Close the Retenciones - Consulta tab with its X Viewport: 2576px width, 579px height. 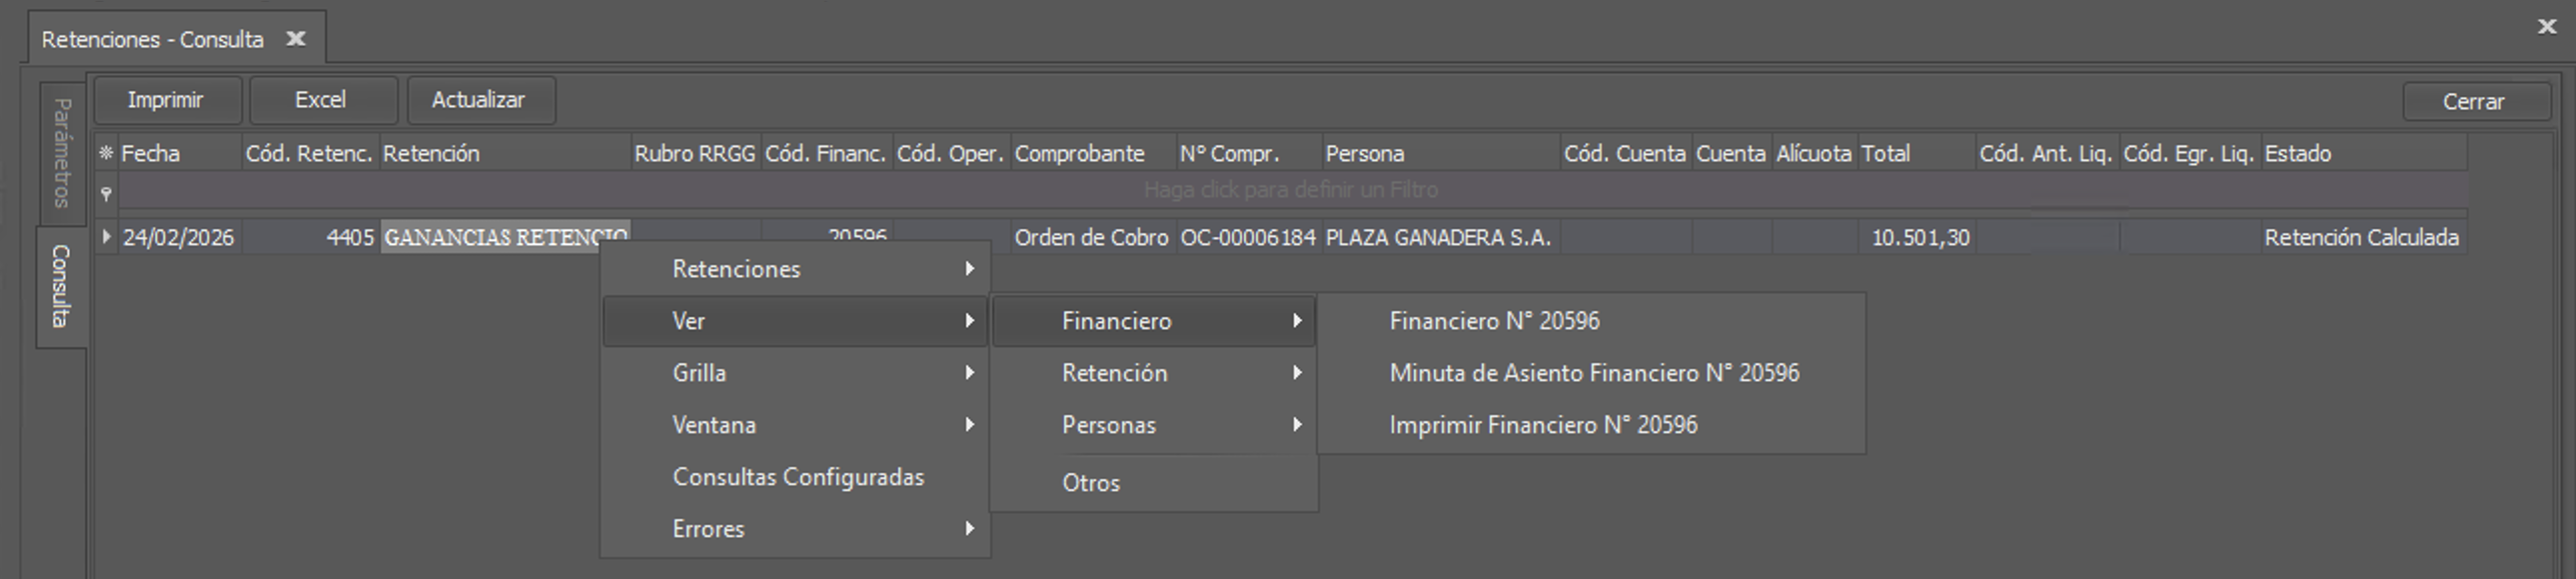click(x=295, y=38)
